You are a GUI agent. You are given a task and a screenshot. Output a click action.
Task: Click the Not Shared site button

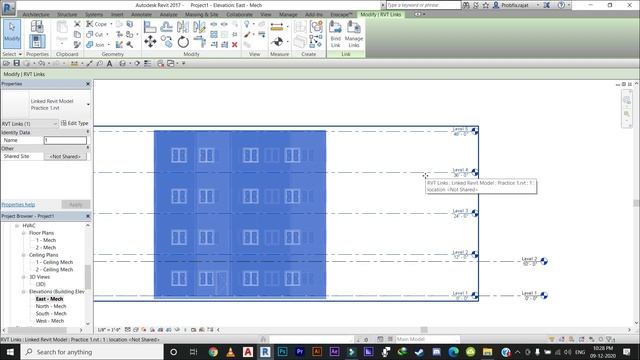(x=65, y=156)
